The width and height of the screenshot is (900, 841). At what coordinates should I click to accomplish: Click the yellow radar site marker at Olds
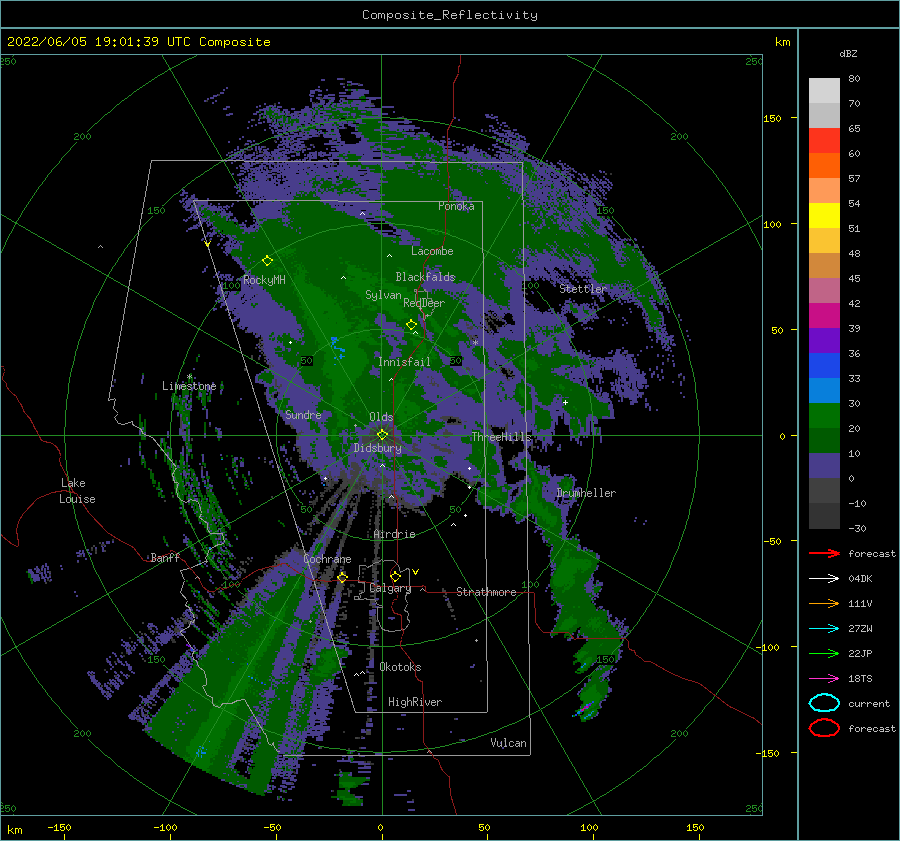pos(382,435)
